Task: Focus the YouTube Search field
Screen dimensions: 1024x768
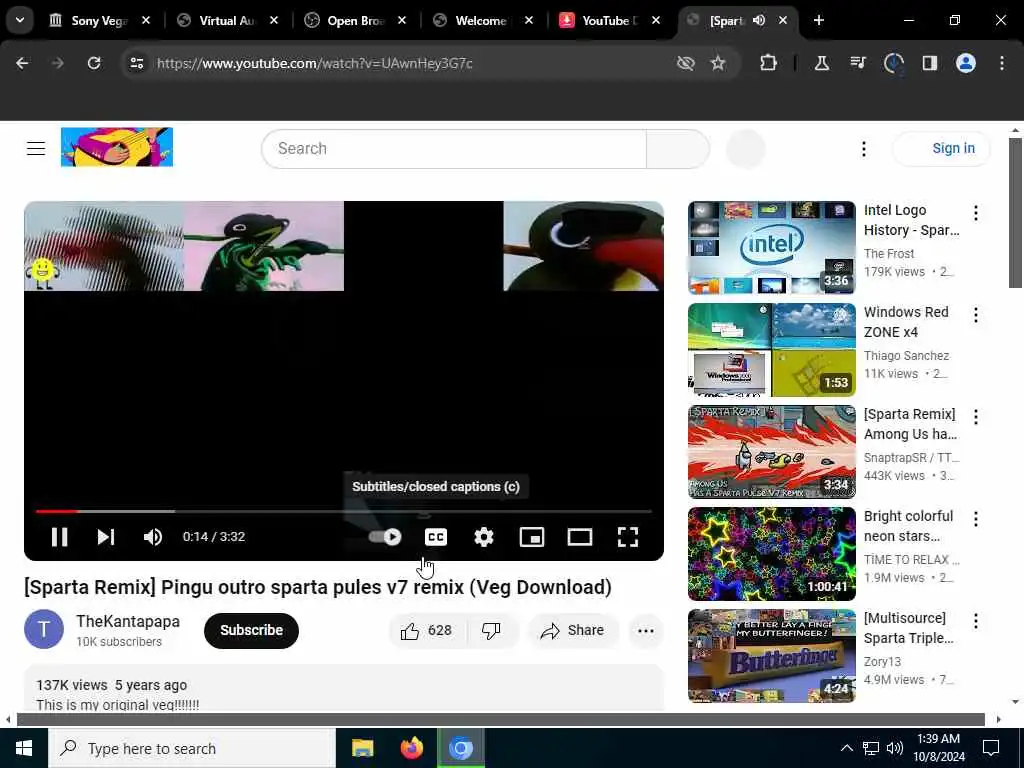Action: click(x=454, y=148)
